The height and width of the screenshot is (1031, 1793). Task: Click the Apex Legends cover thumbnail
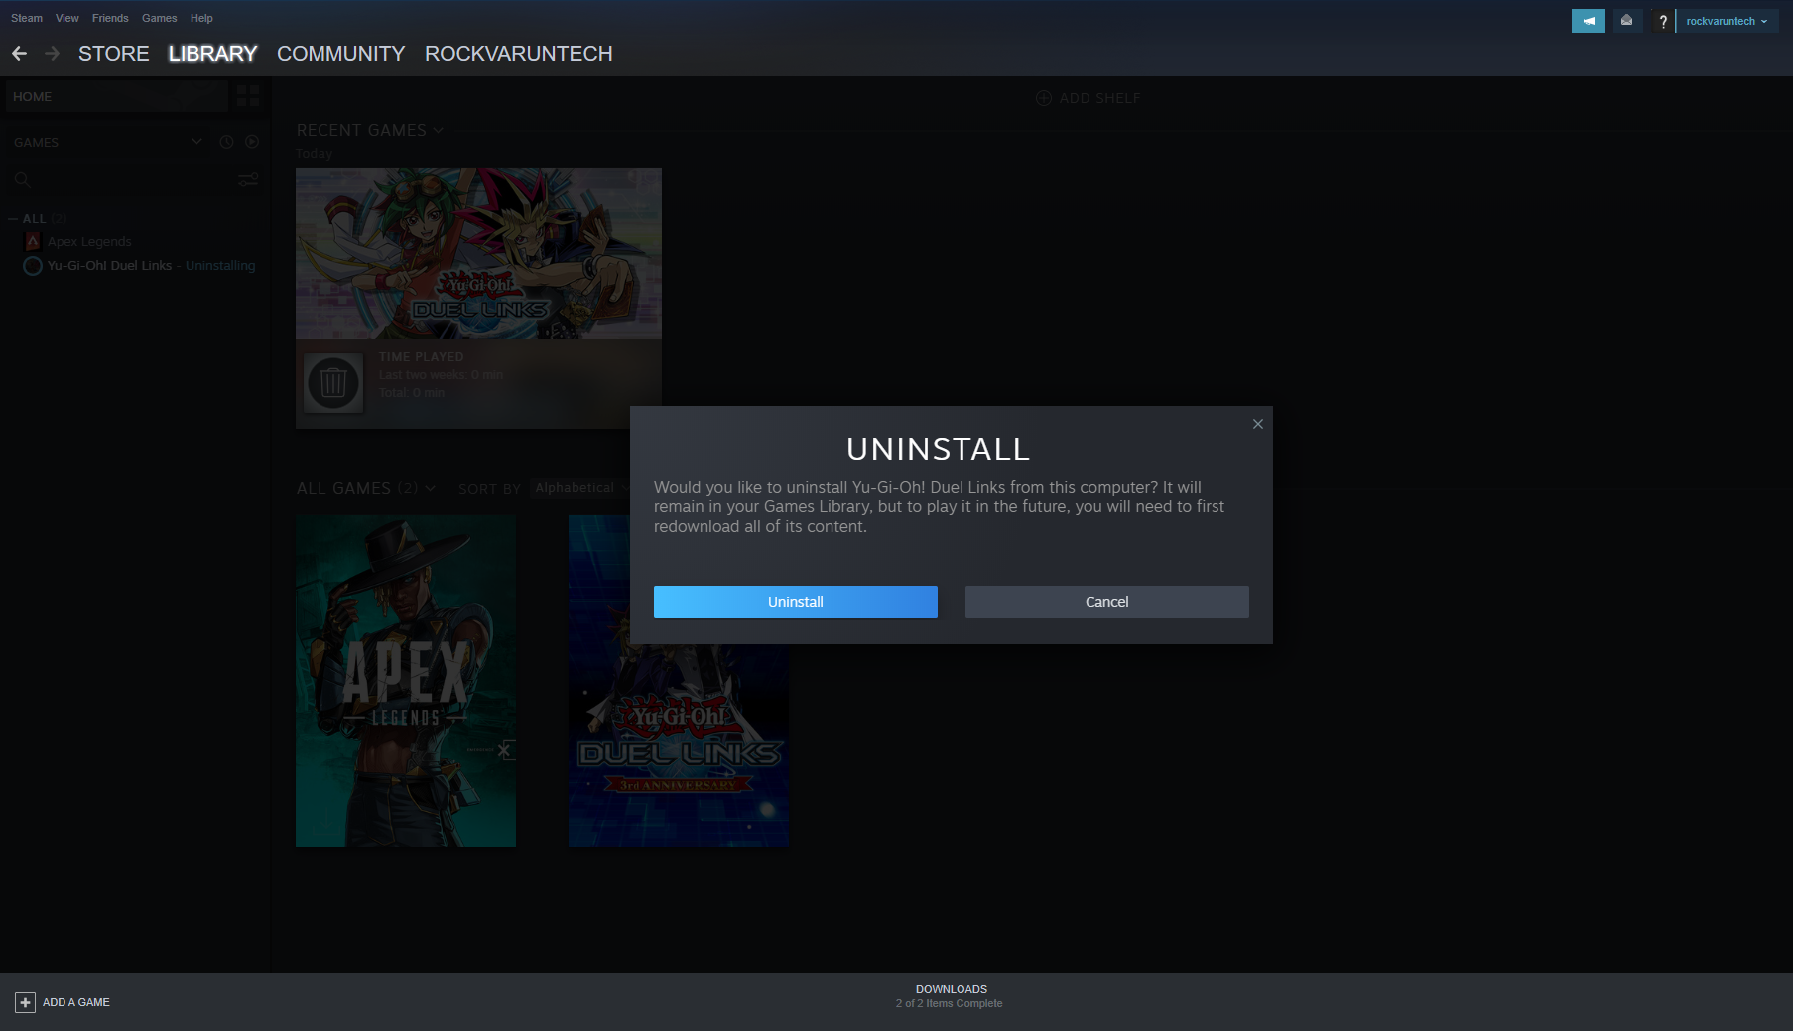pos(405,681)
